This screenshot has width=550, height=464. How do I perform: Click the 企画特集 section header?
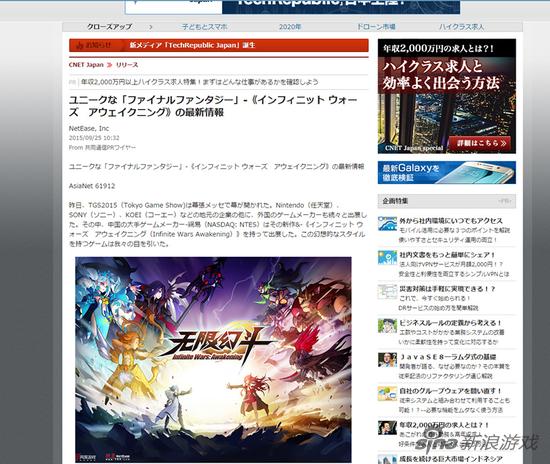coord(447,201)
